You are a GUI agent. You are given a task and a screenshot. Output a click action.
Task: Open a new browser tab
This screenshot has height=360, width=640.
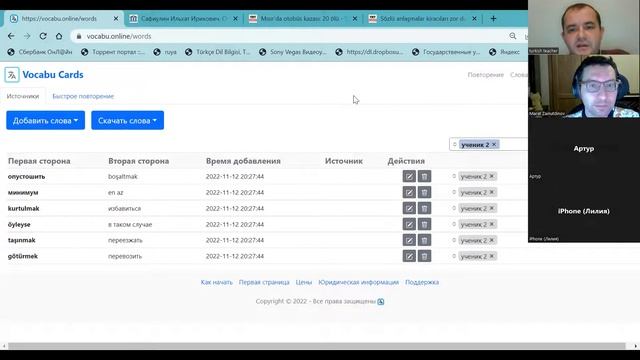click(493, 18)
